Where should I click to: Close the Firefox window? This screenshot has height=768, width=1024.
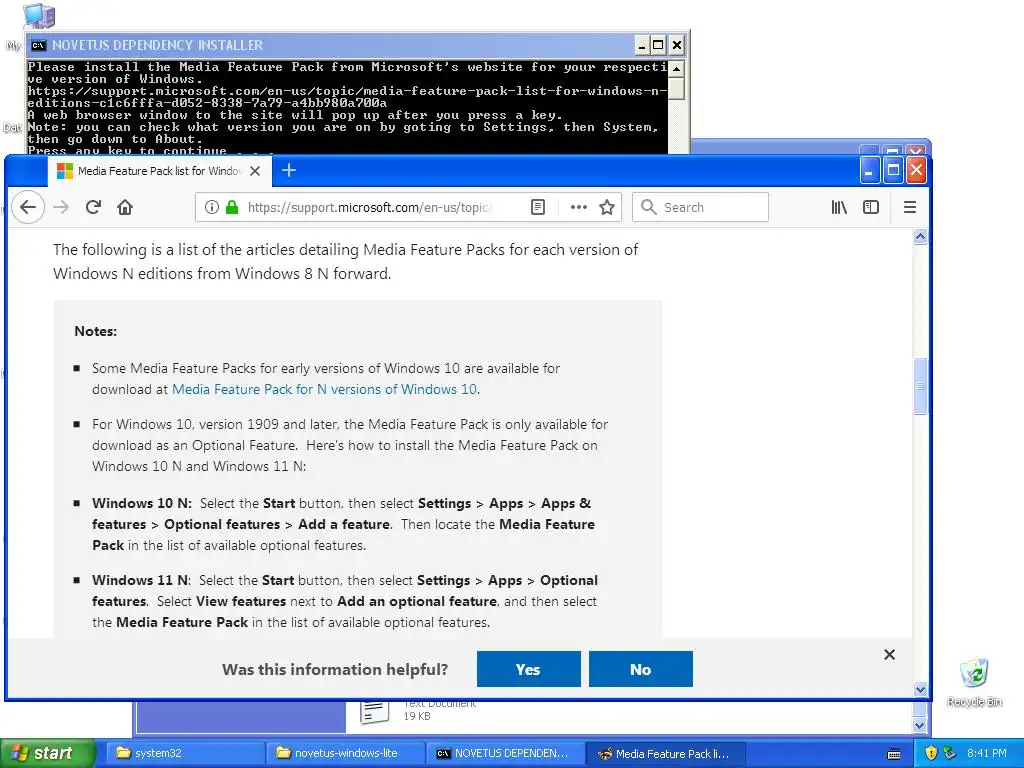pyautogui.click(x=916, y=171)
